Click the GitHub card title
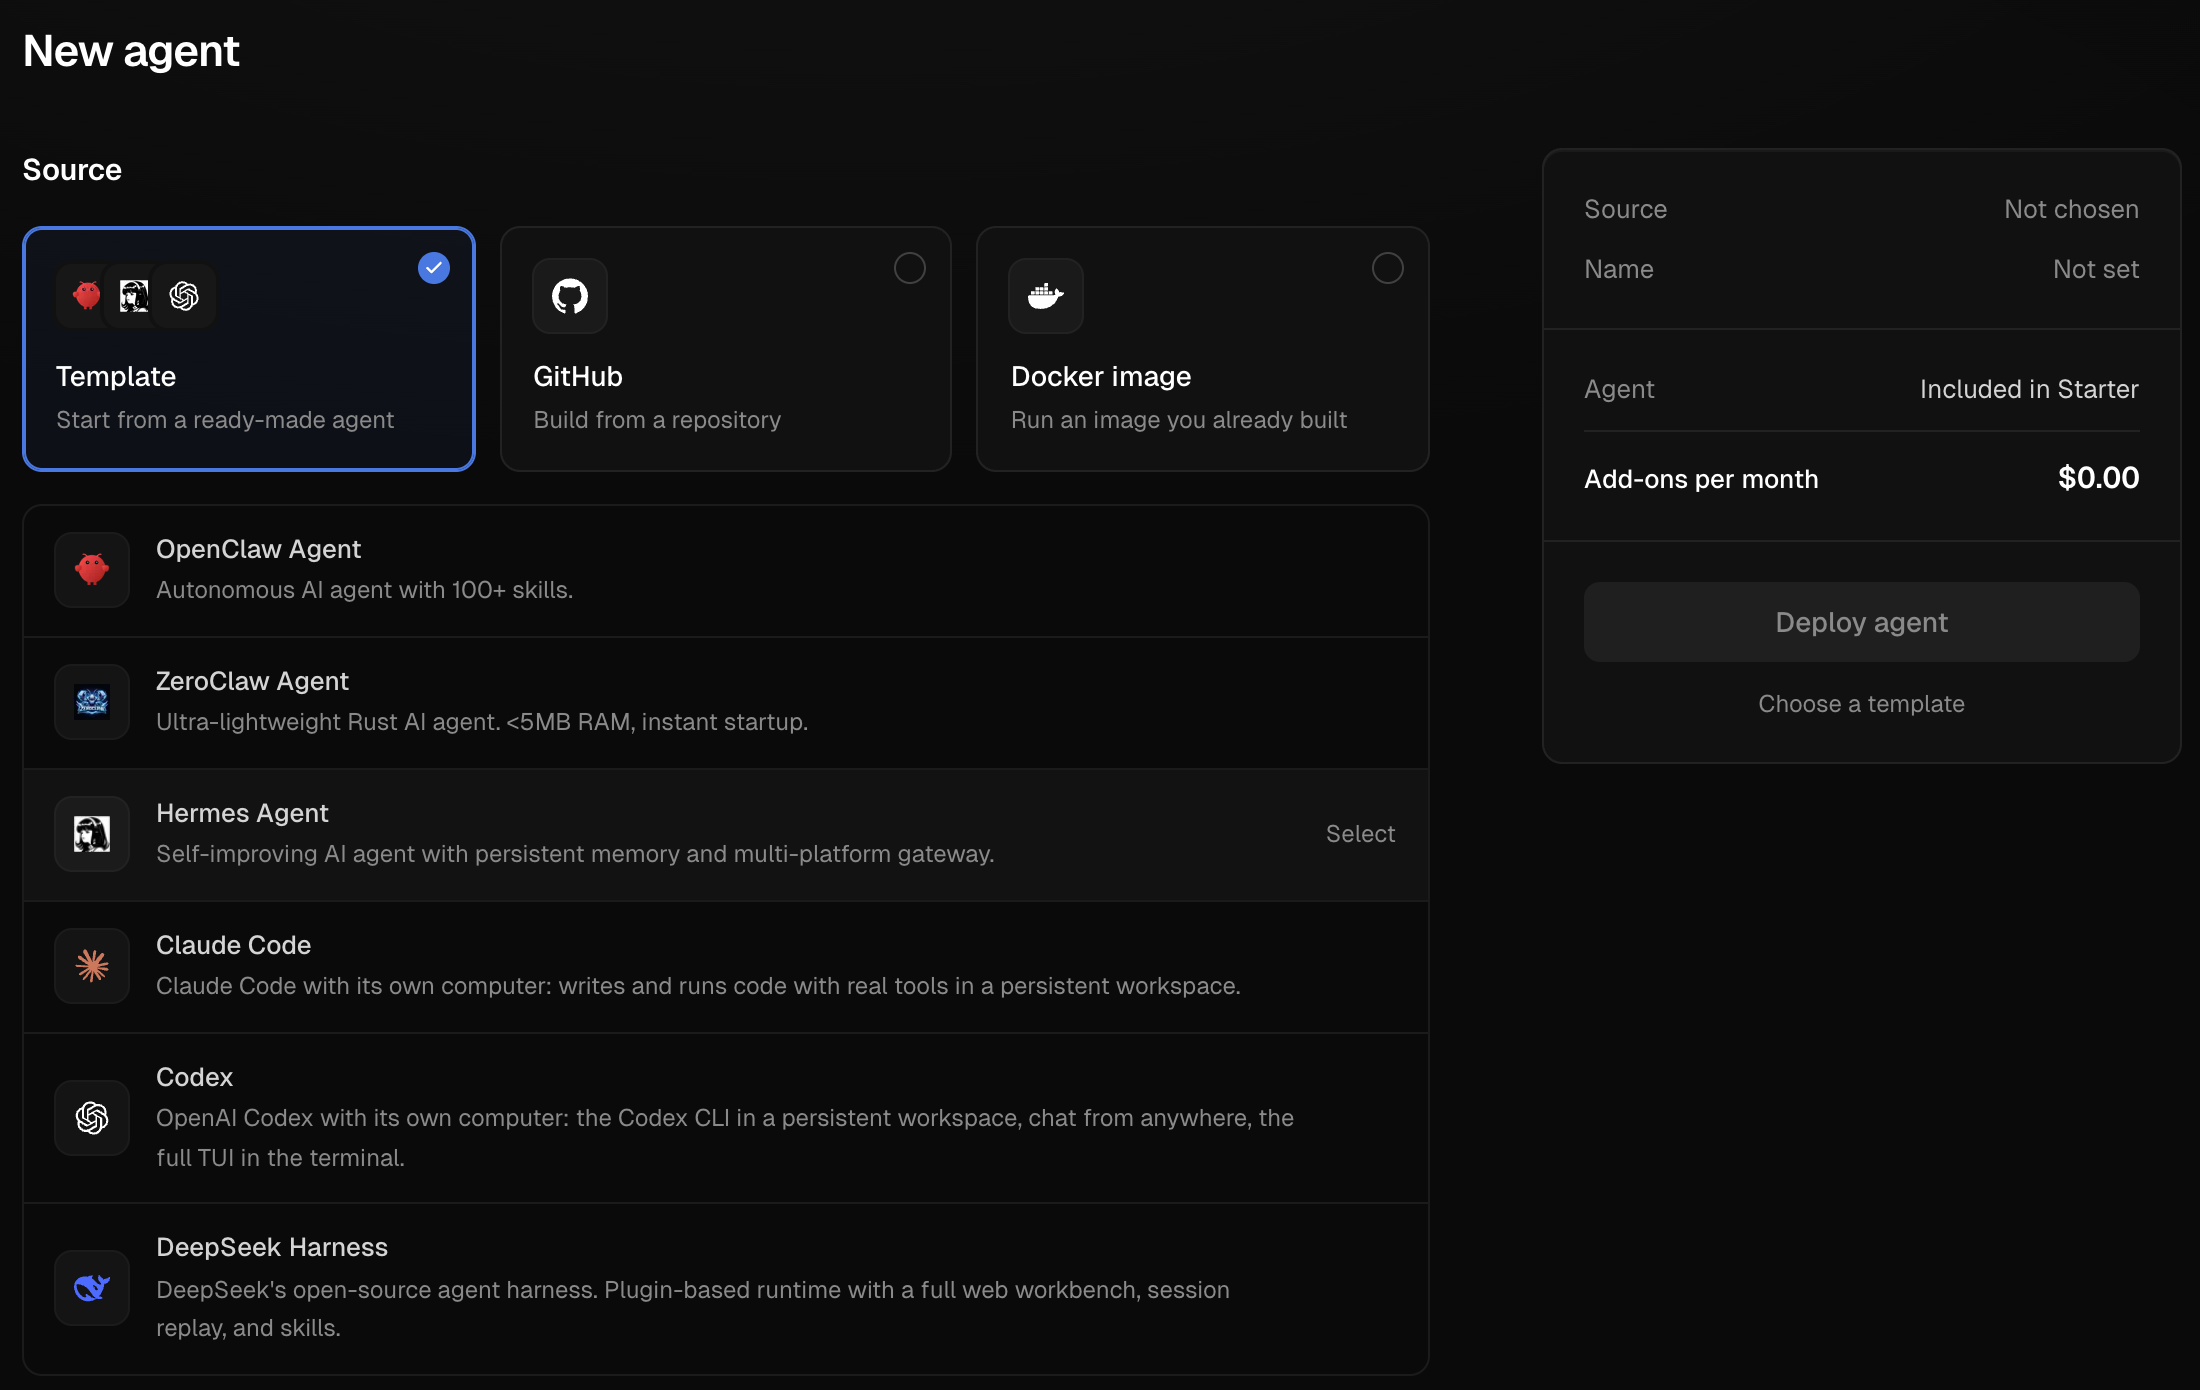Screen dimensions: 2200x1390 (578, 376)
